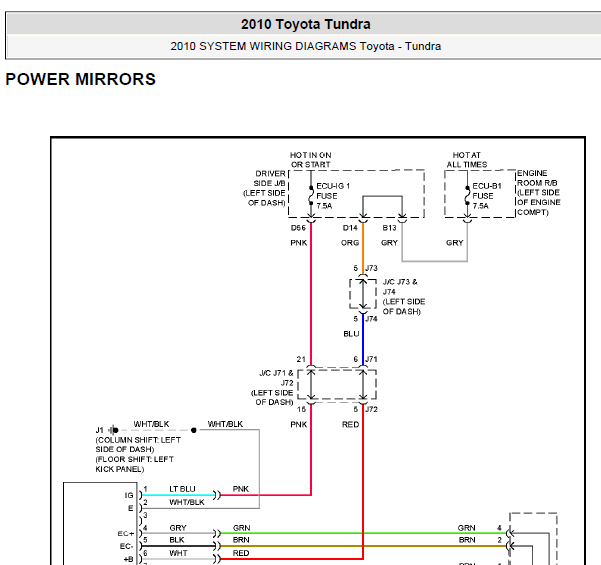Click the ECU-B1 fuse symbol
This screenshot has height=565, width=601.
tap(467, 195)
